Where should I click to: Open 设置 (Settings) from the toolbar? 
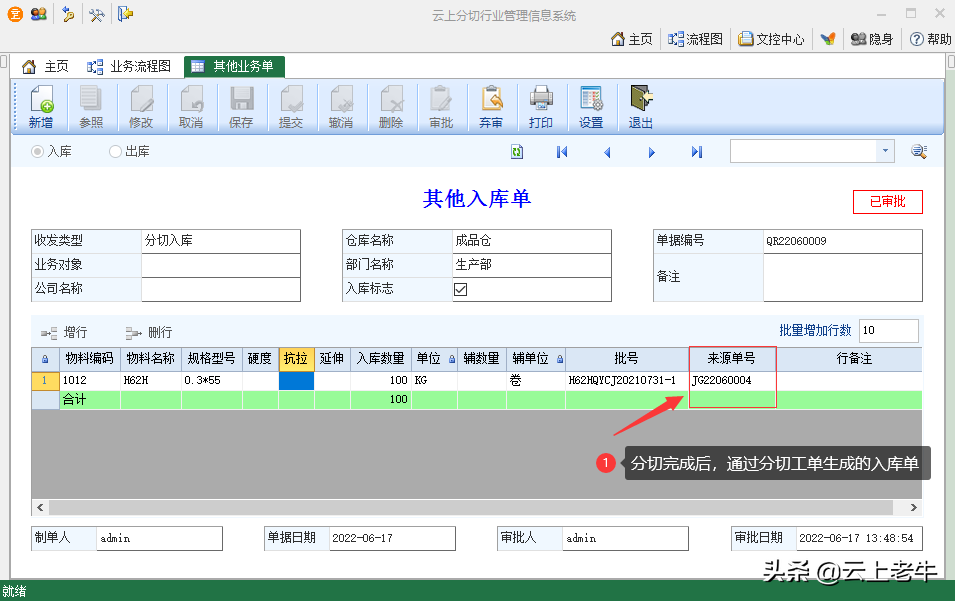point(591,107)
